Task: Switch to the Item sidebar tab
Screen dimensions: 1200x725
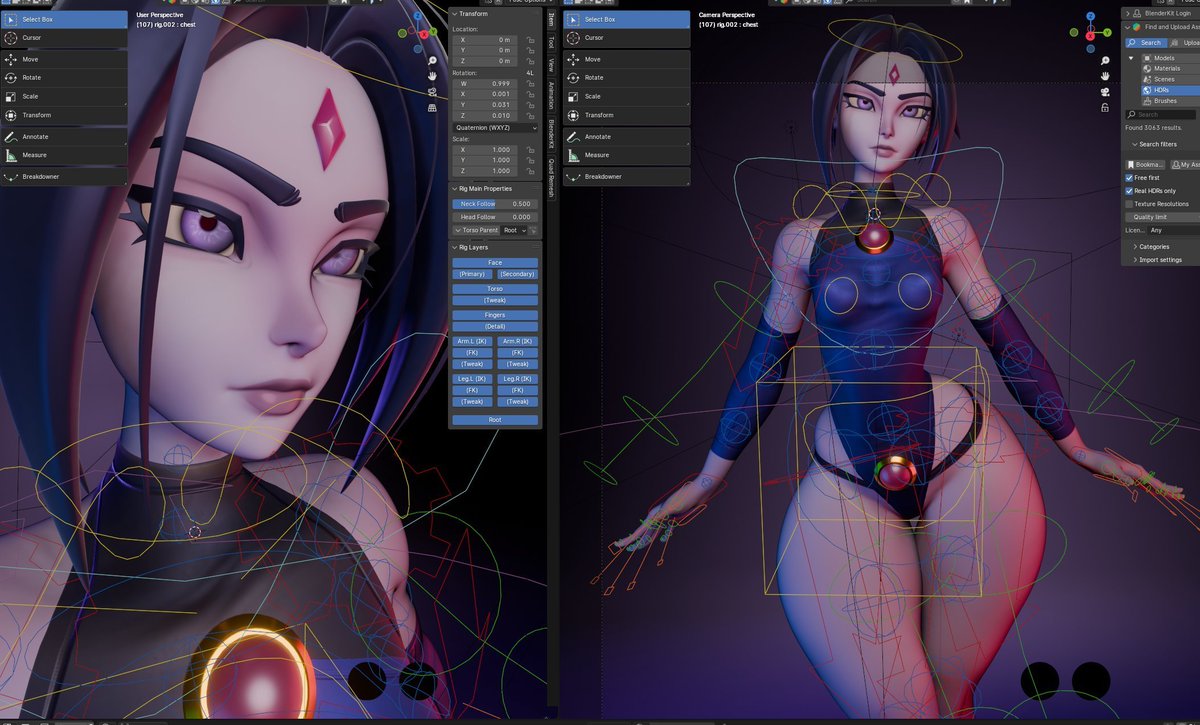Action: (551, 20)
